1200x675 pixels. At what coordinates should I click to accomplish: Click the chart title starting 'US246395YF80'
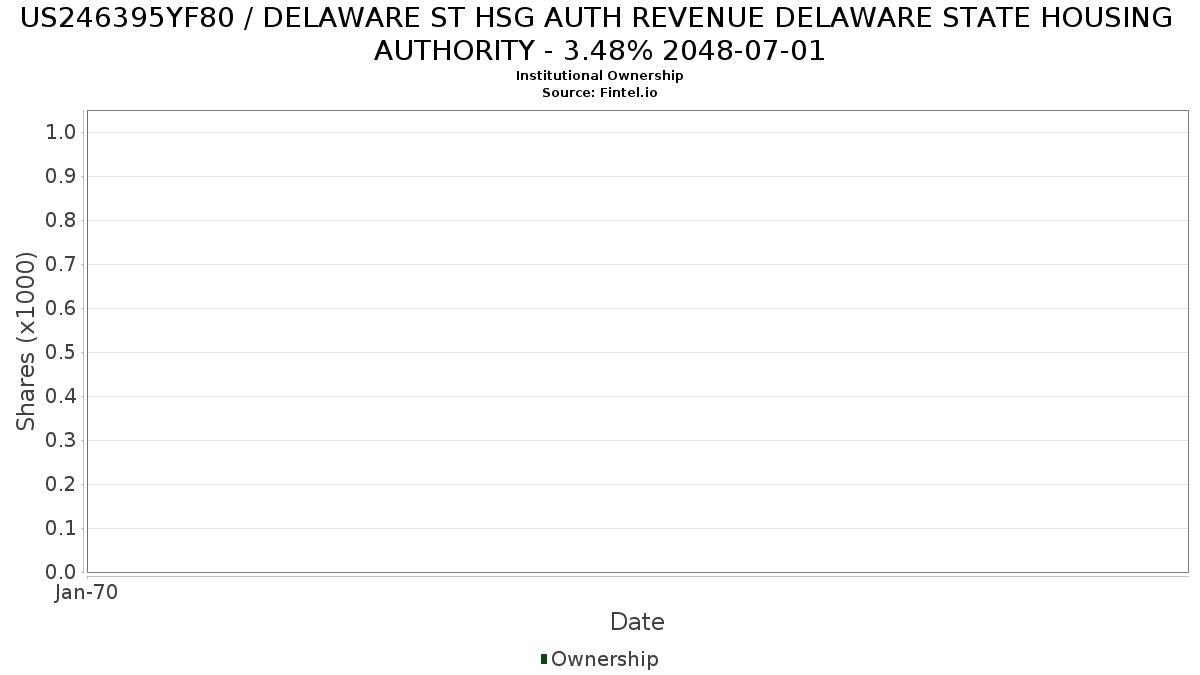point(597,33)
